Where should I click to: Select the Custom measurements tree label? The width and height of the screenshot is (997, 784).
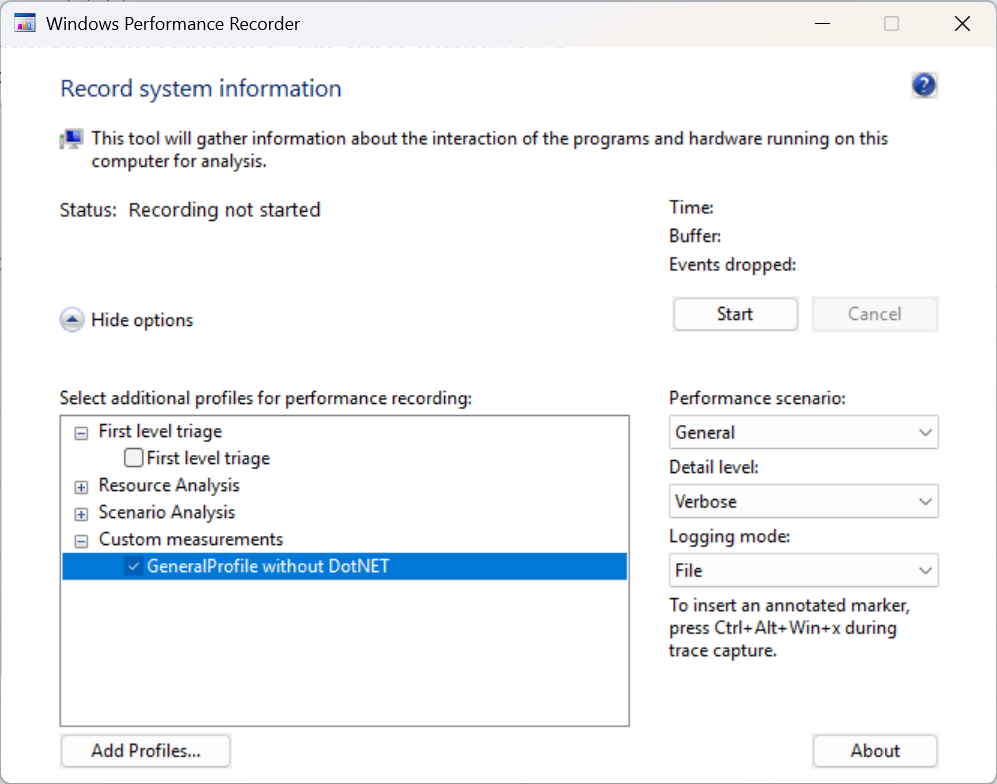190,540
